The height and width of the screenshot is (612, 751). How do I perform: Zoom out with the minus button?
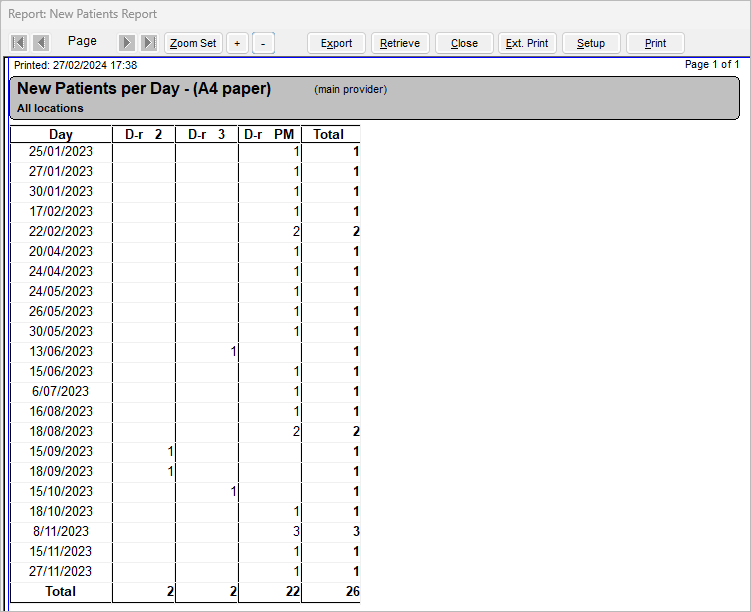pyautogui.click(x=263, y=43)
